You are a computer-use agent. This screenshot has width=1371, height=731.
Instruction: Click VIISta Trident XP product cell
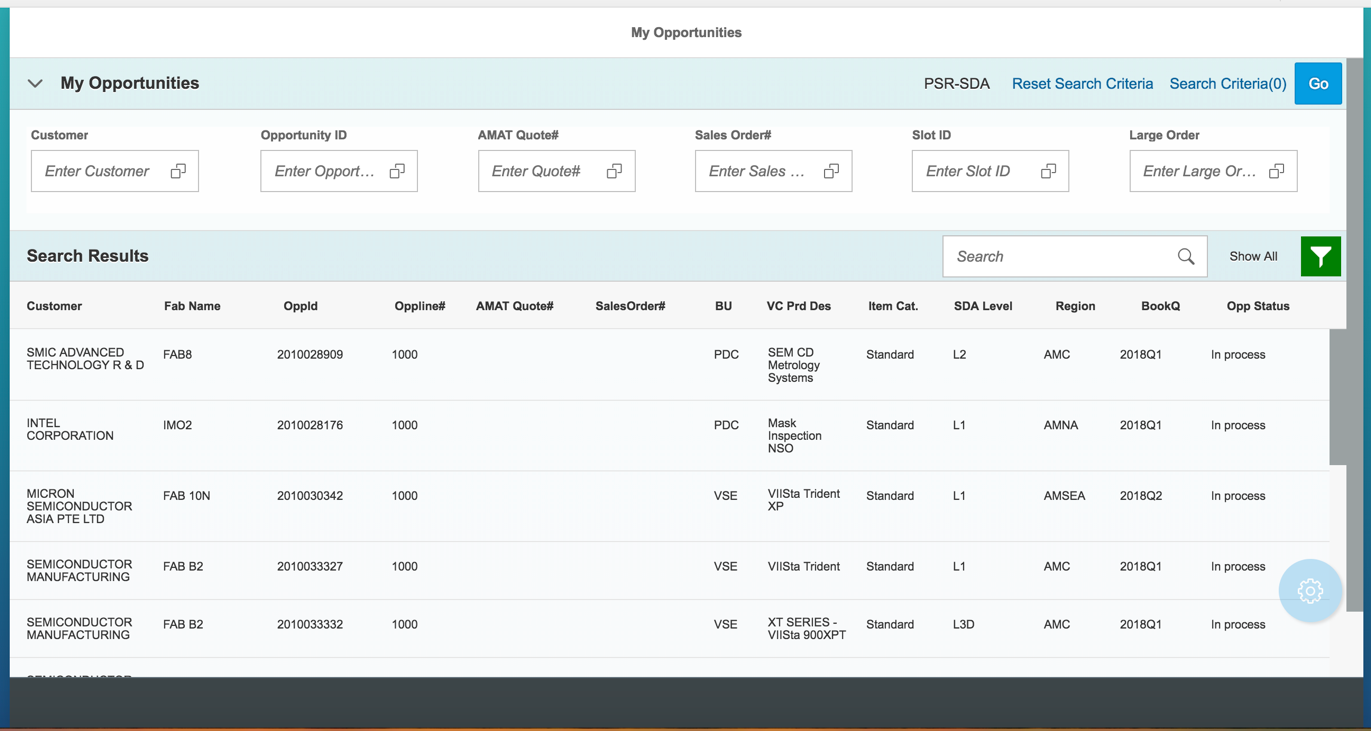(804, 500)
